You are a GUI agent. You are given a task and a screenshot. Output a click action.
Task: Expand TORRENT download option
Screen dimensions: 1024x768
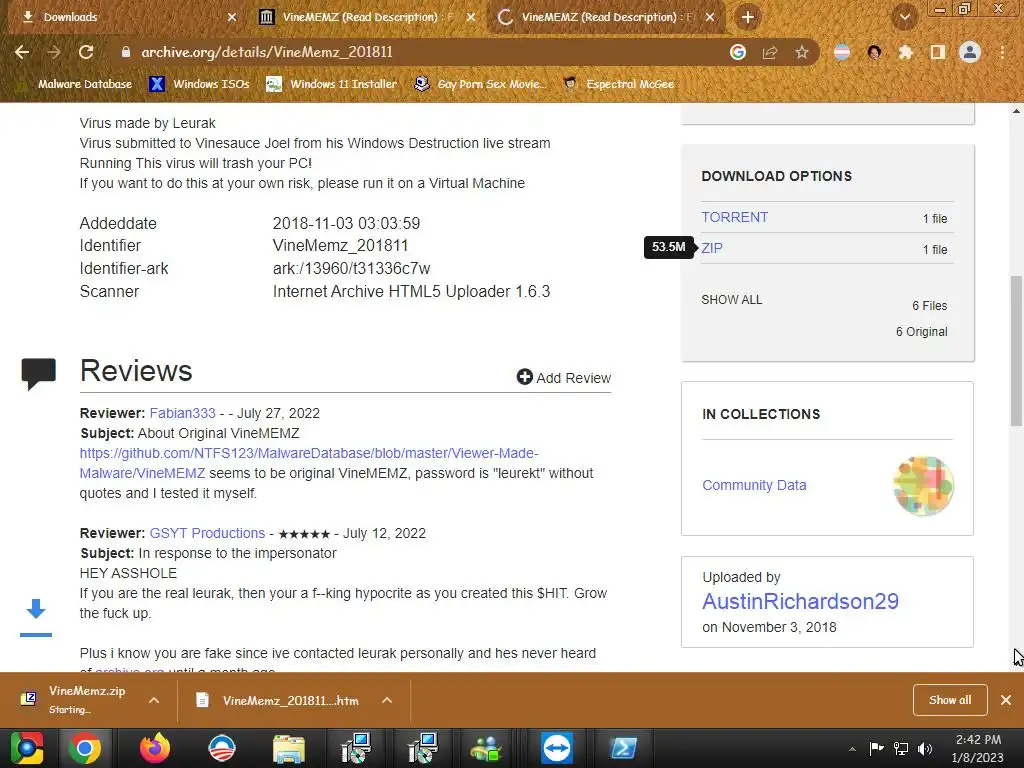click(734, 217)
